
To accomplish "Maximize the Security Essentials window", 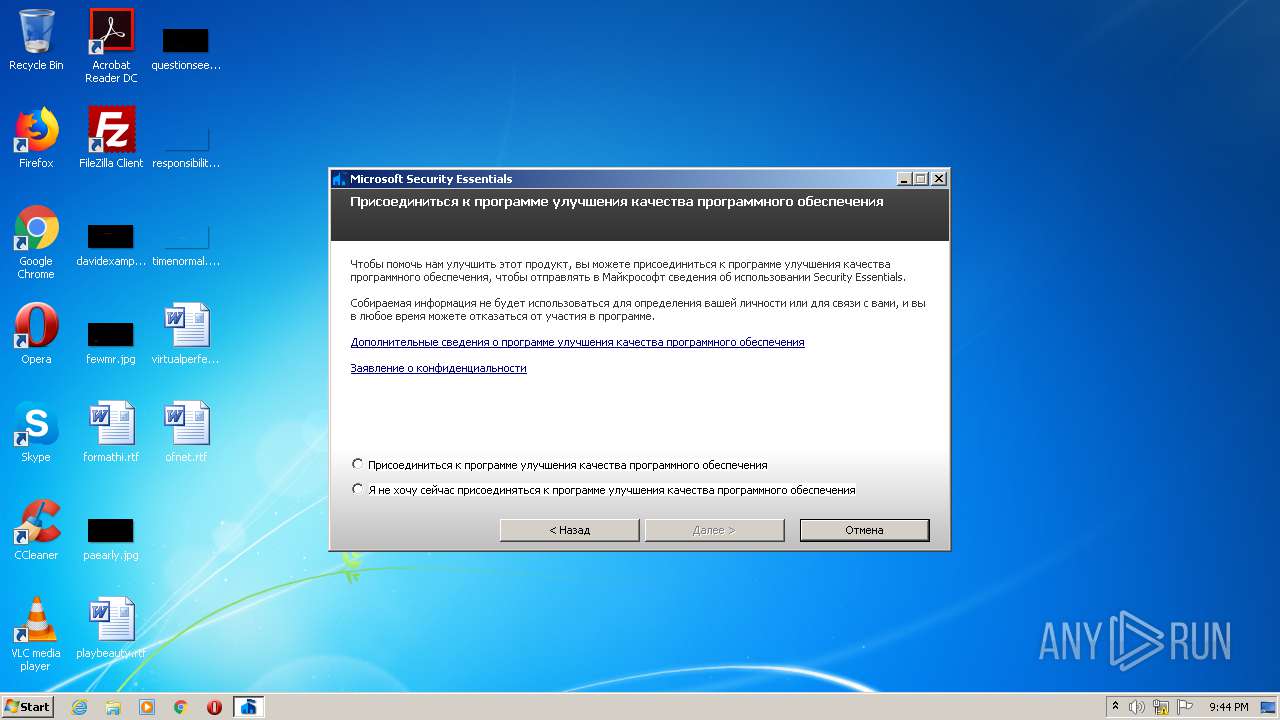I will coord(921,179).
